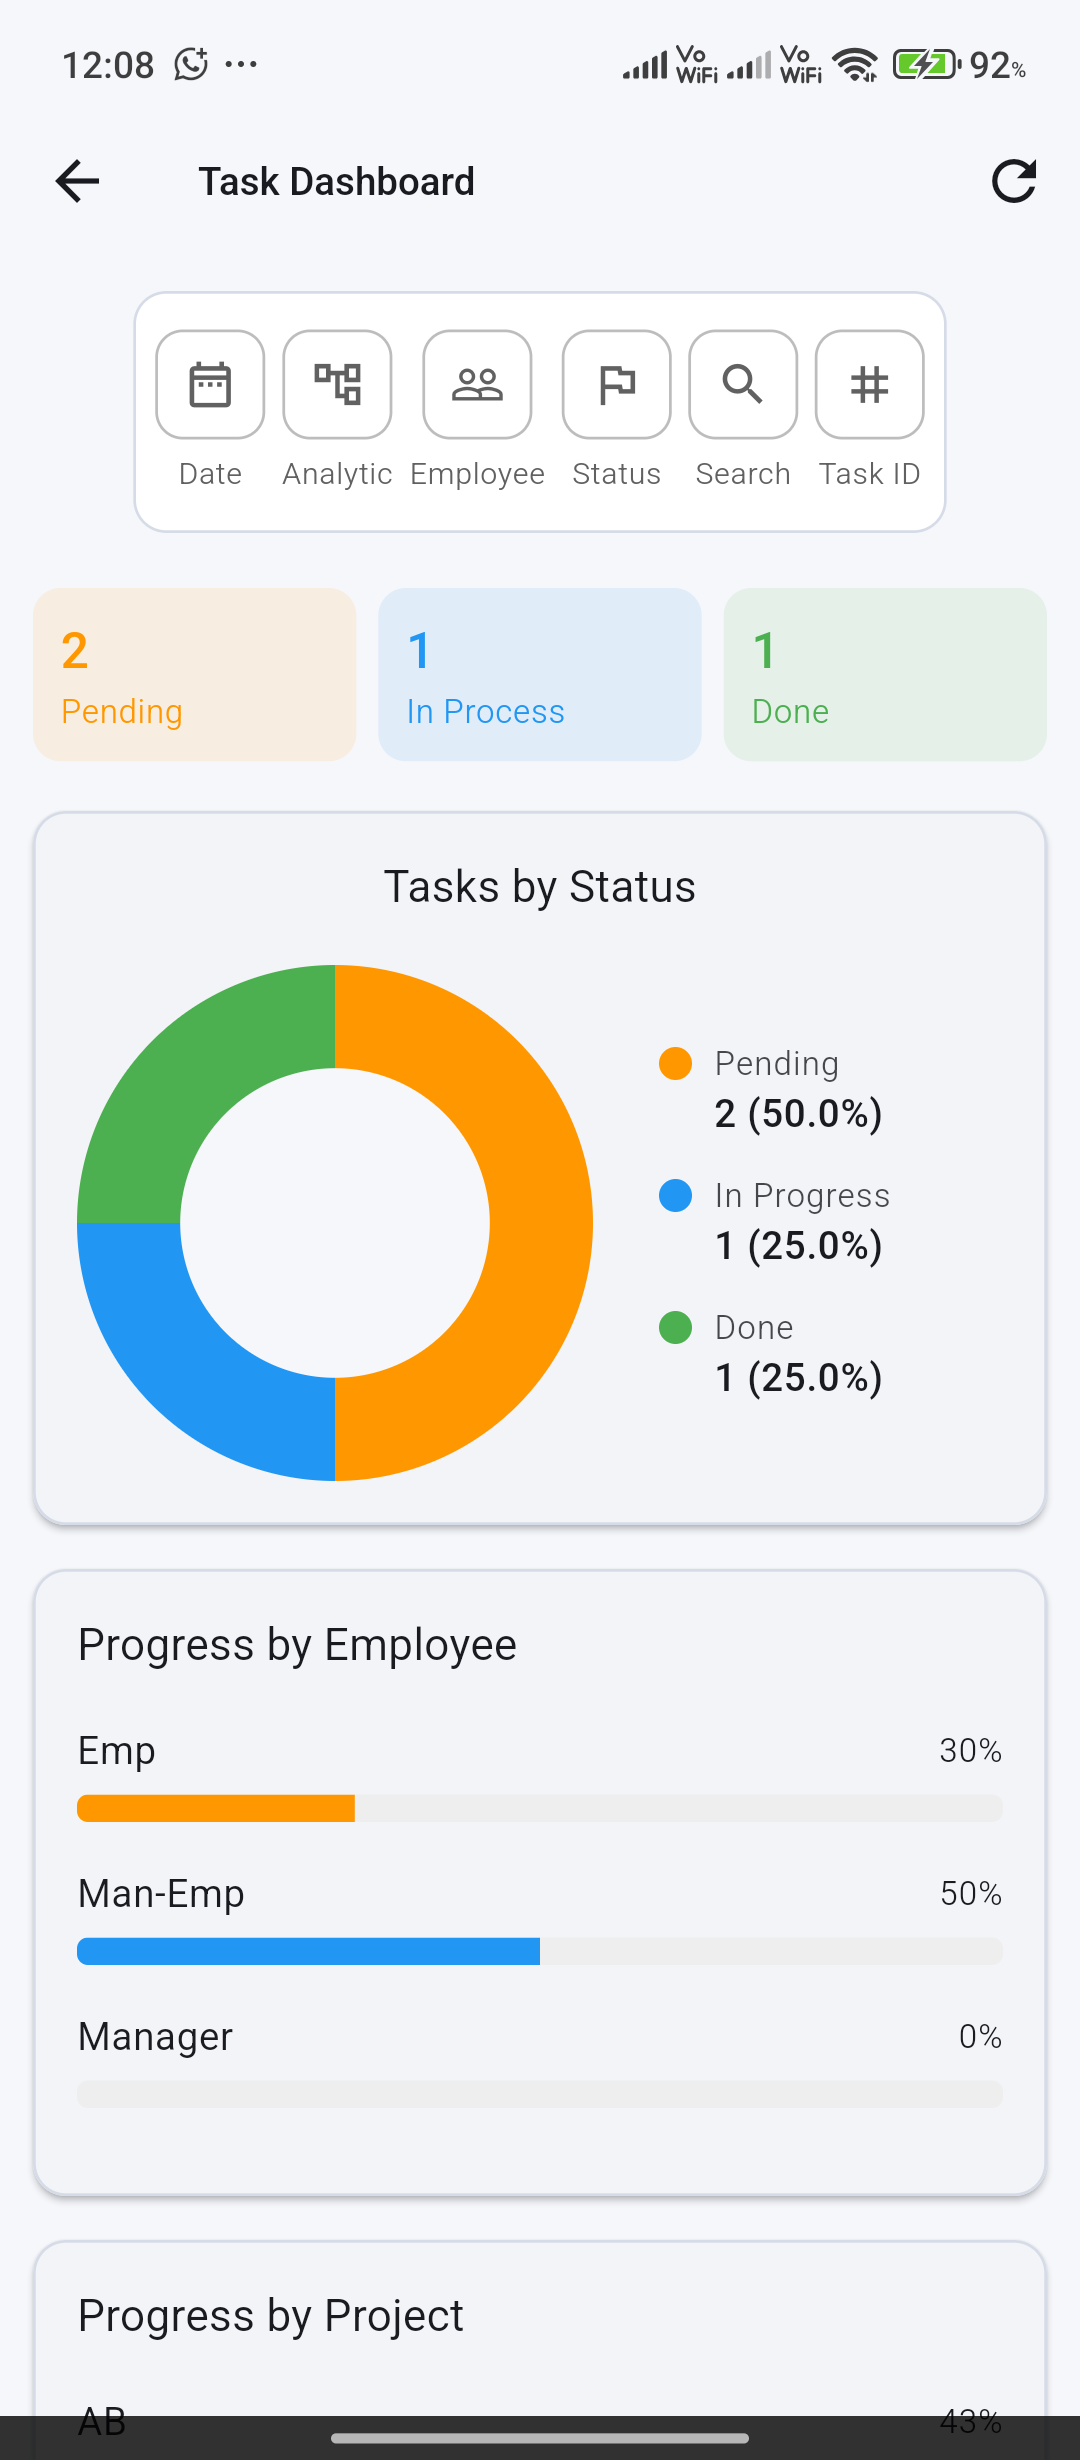
Task: Open the Analytic filter icon
Action: [x=337, y=385]
